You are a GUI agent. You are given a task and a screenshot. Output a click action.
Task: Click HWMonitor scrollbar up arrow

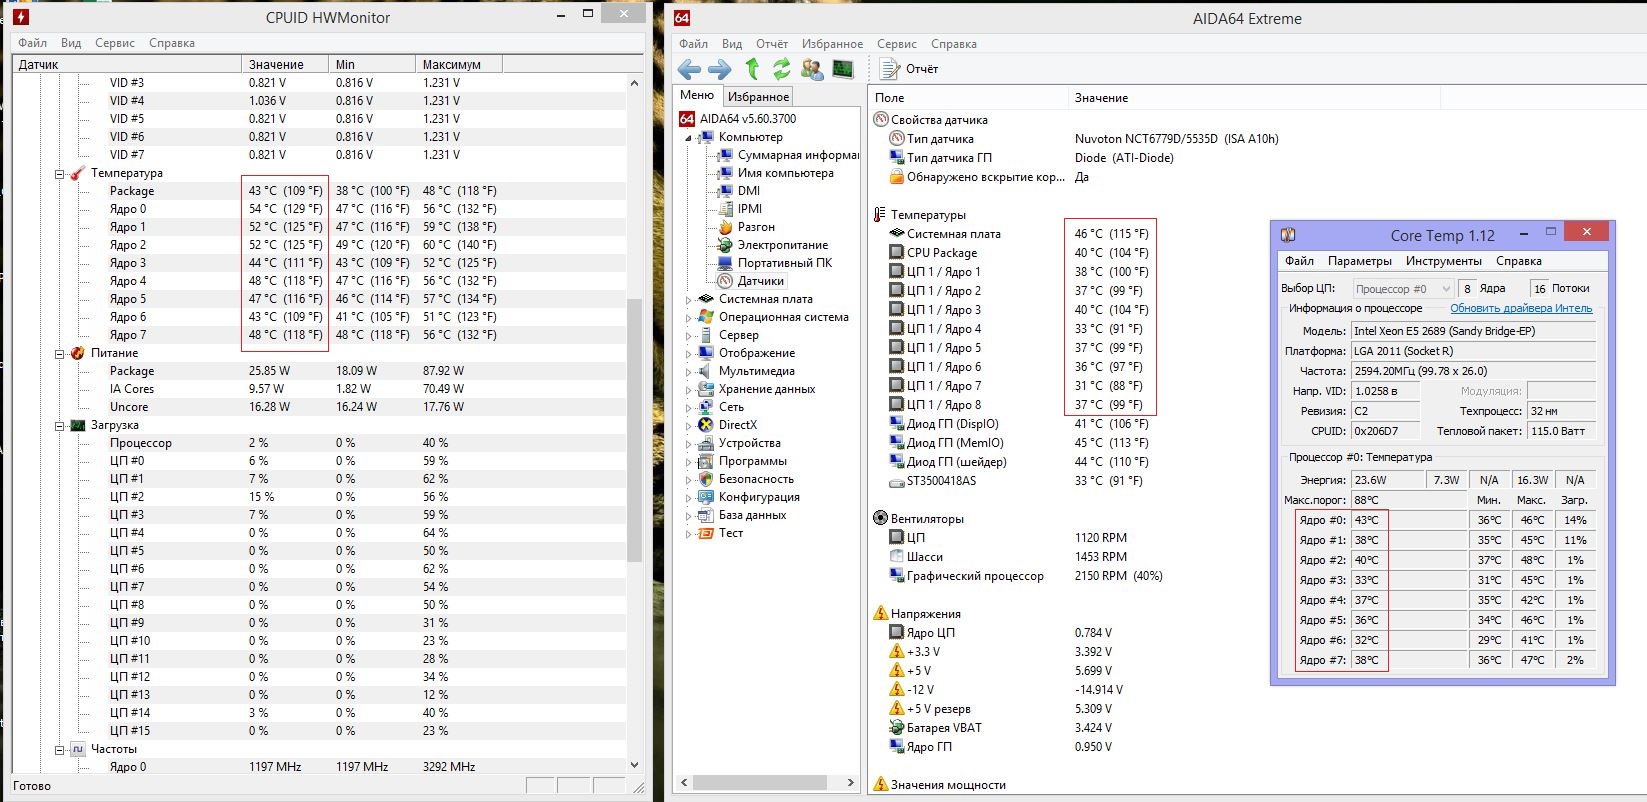tap(635, 83)
